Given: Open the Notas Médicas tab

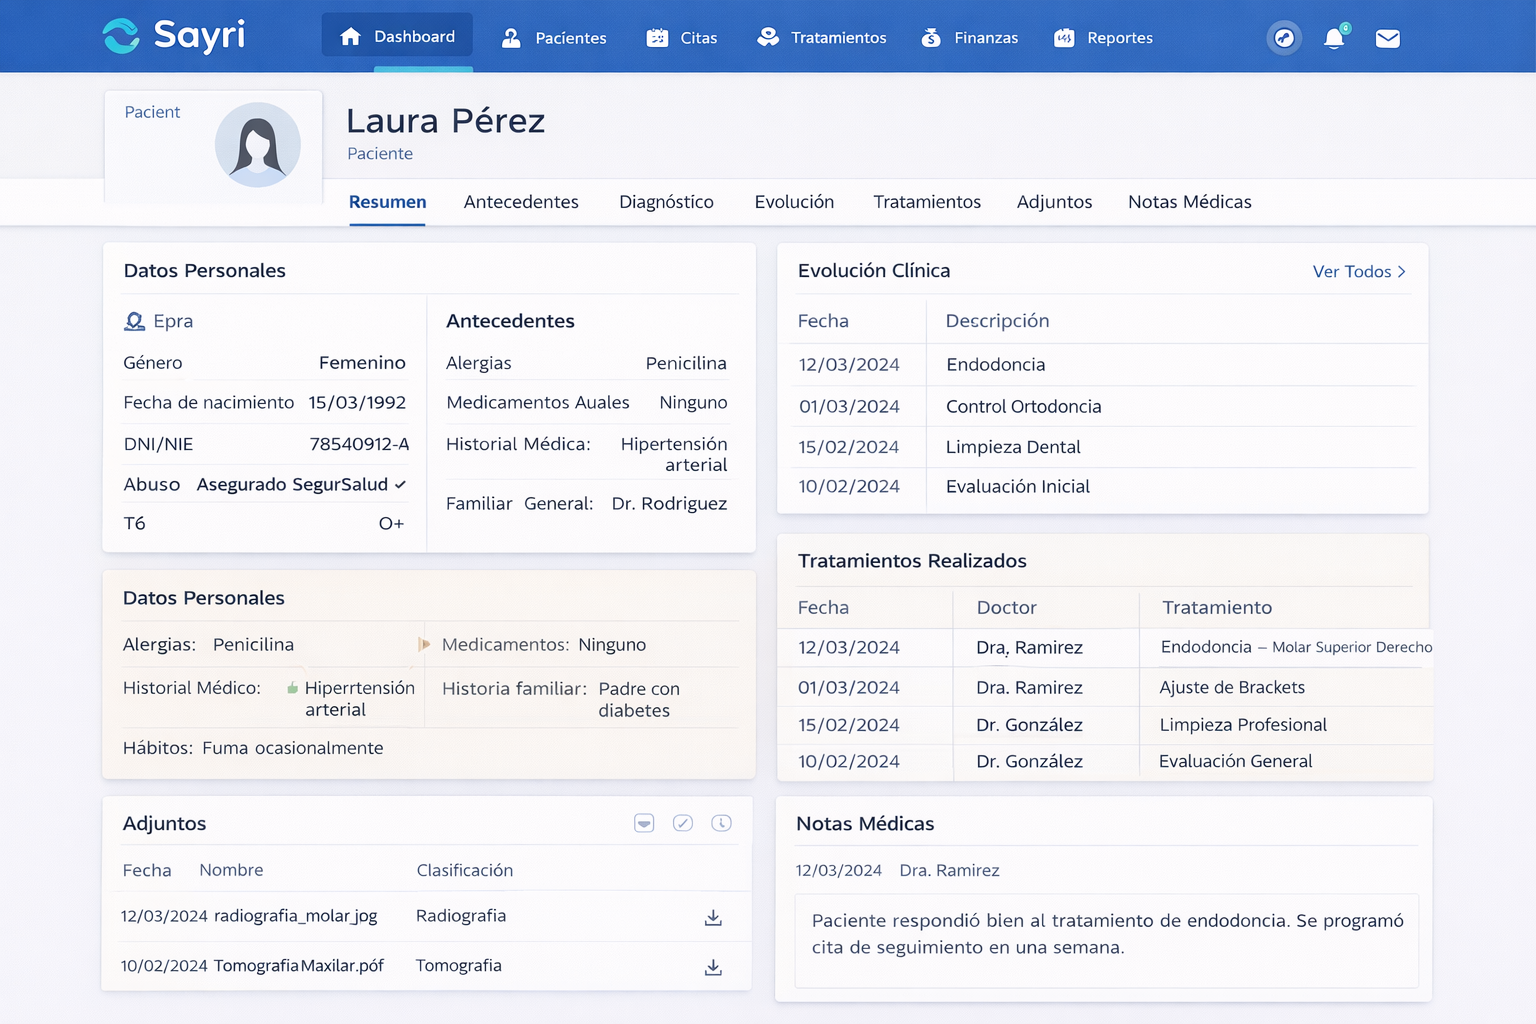Looking at the screenshot, I should click(1189, 202).
